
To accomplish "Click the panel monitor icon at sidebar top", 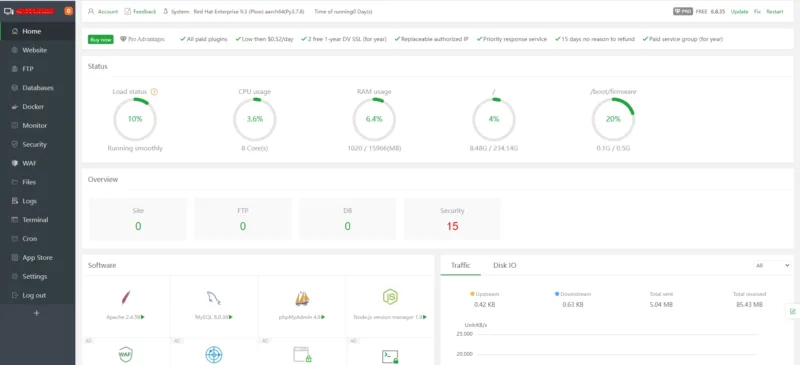I will coord(8,11).
